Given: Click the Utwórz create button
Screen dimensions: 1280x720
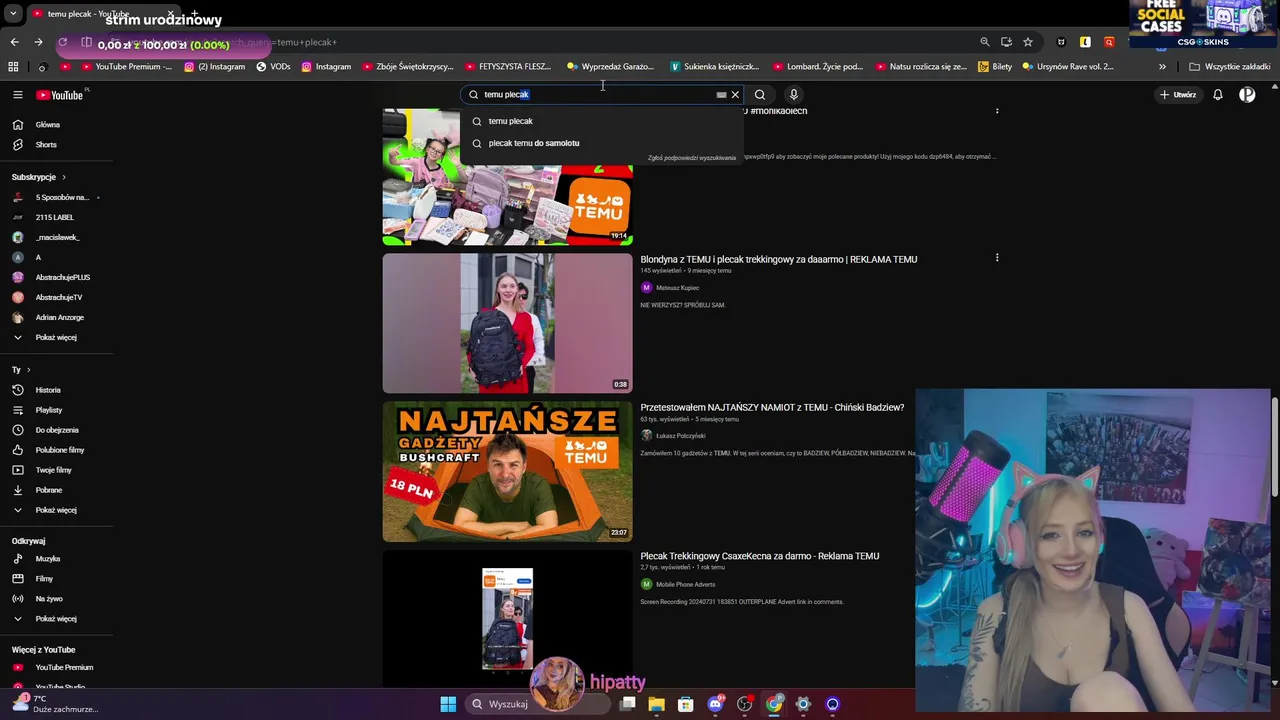Looking at the screenshot, I should pos(1178,95).
